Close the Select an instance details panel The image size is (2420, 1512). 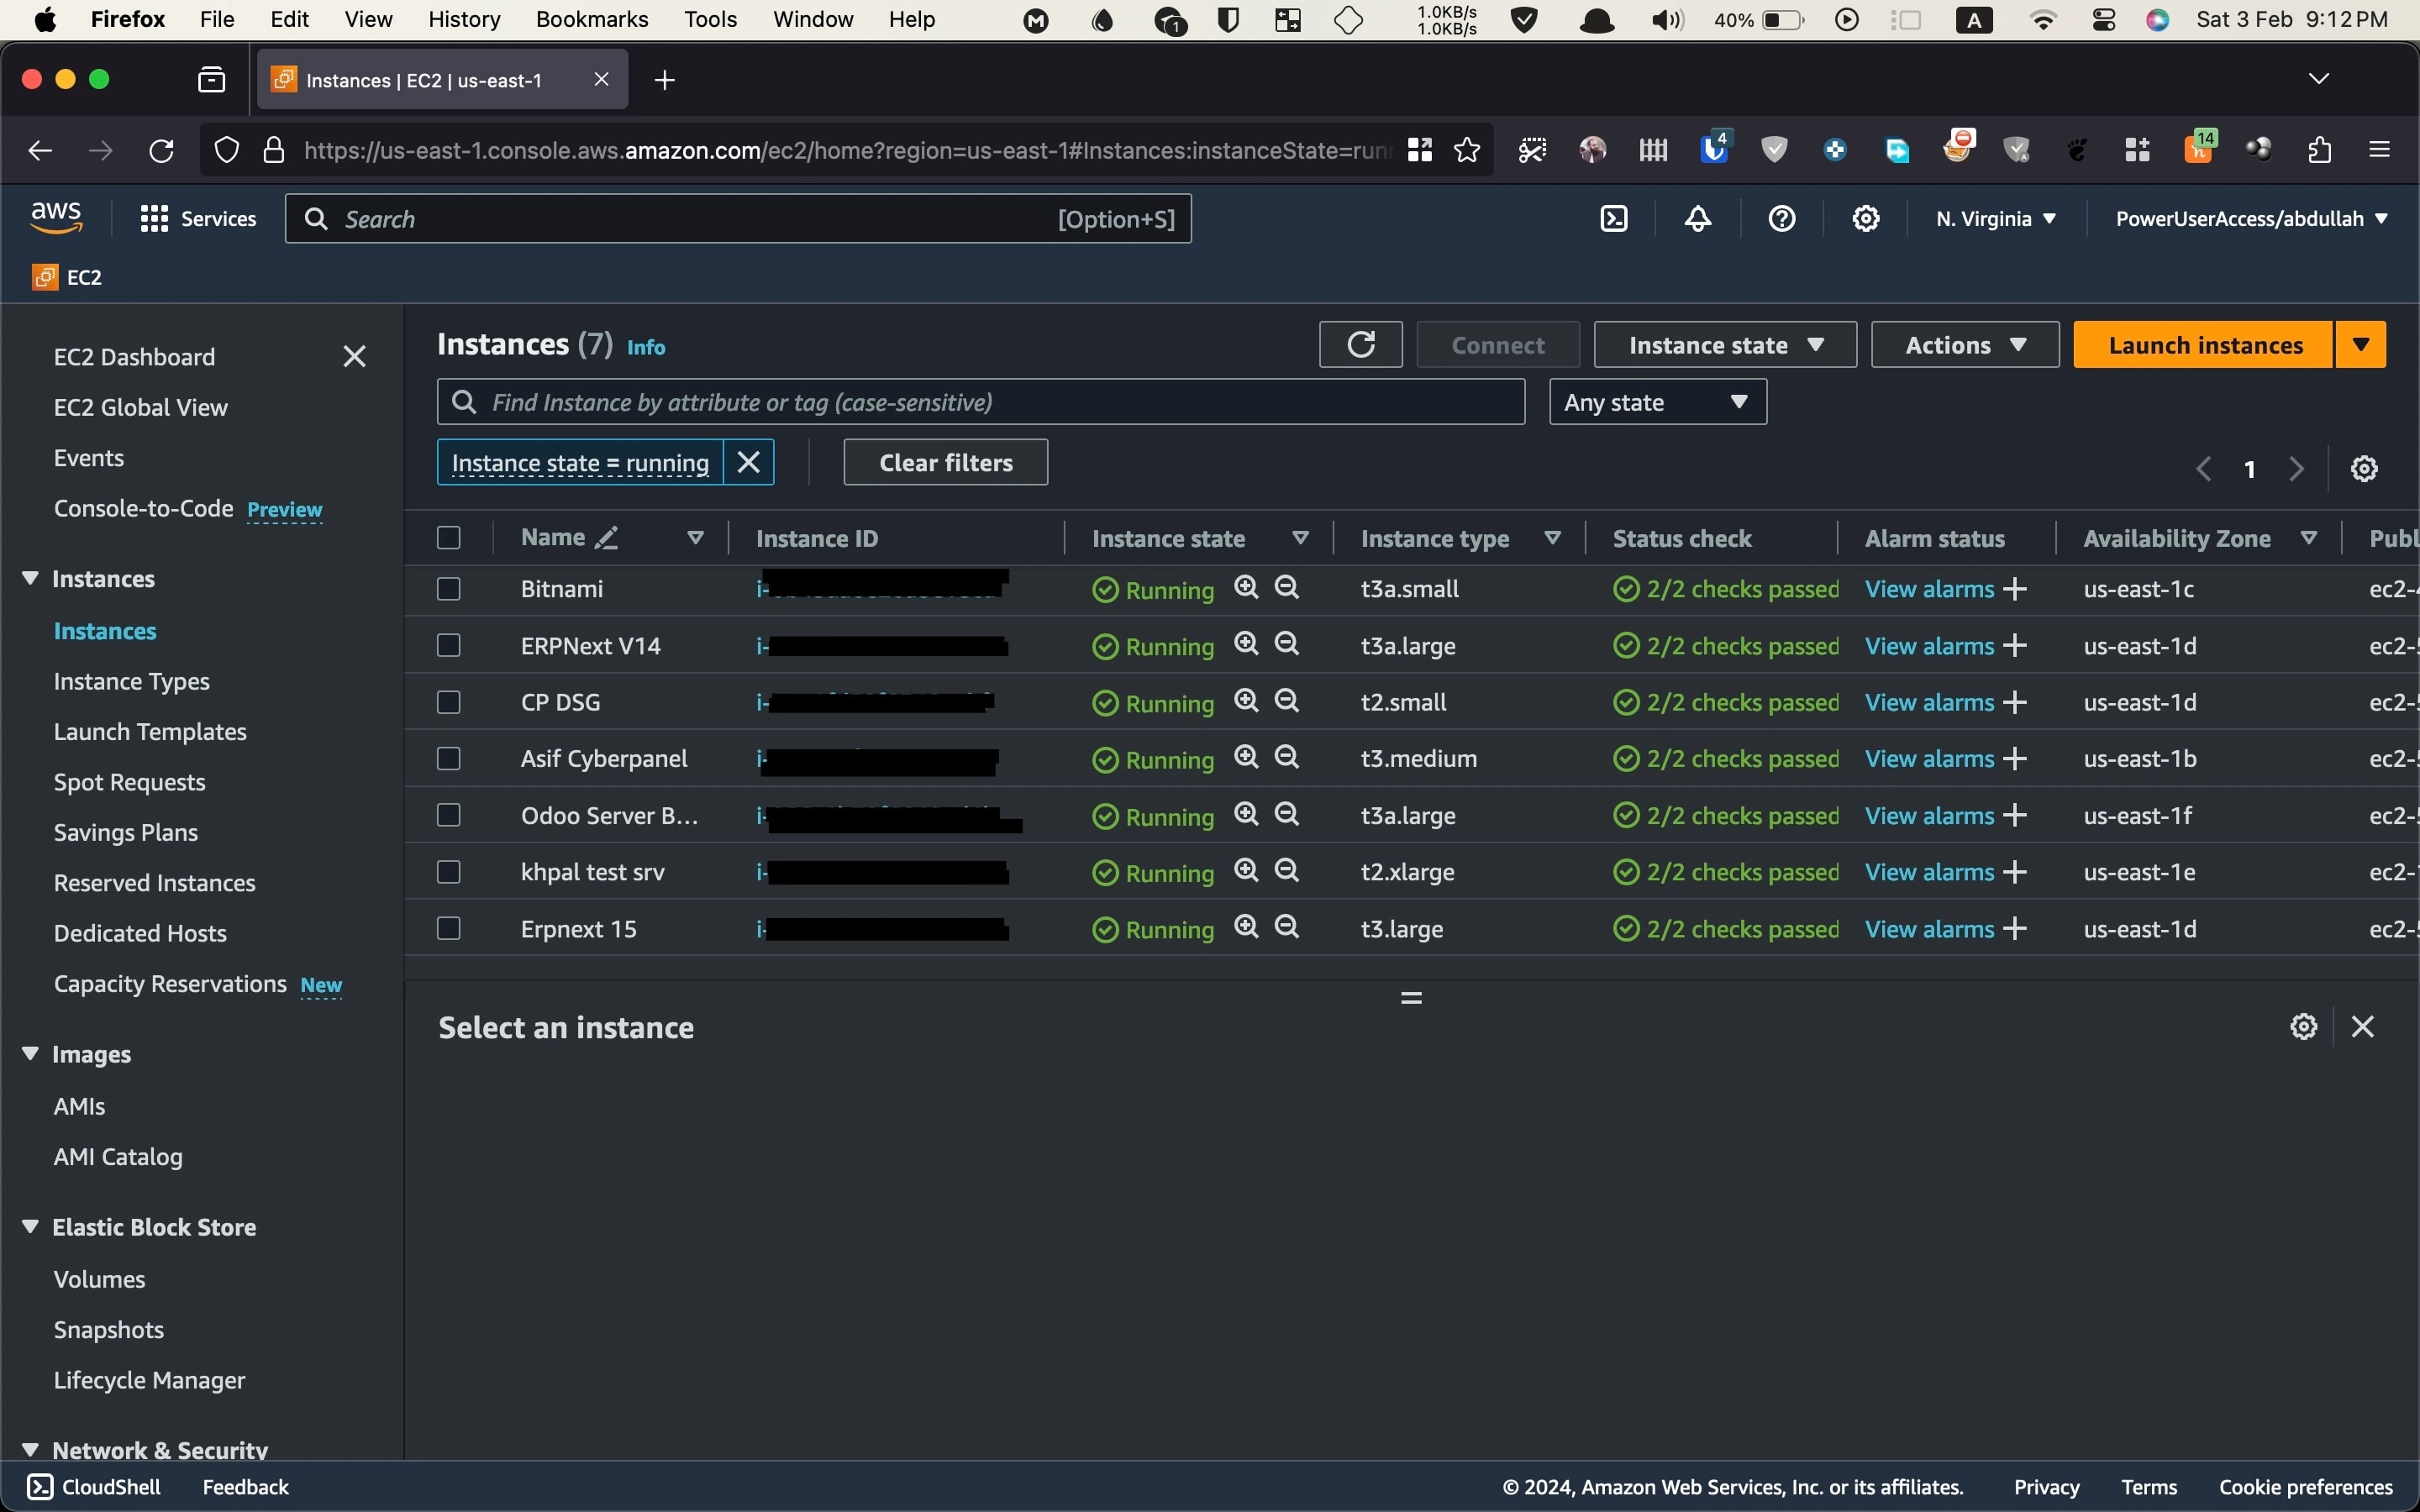[2363, 1026]
